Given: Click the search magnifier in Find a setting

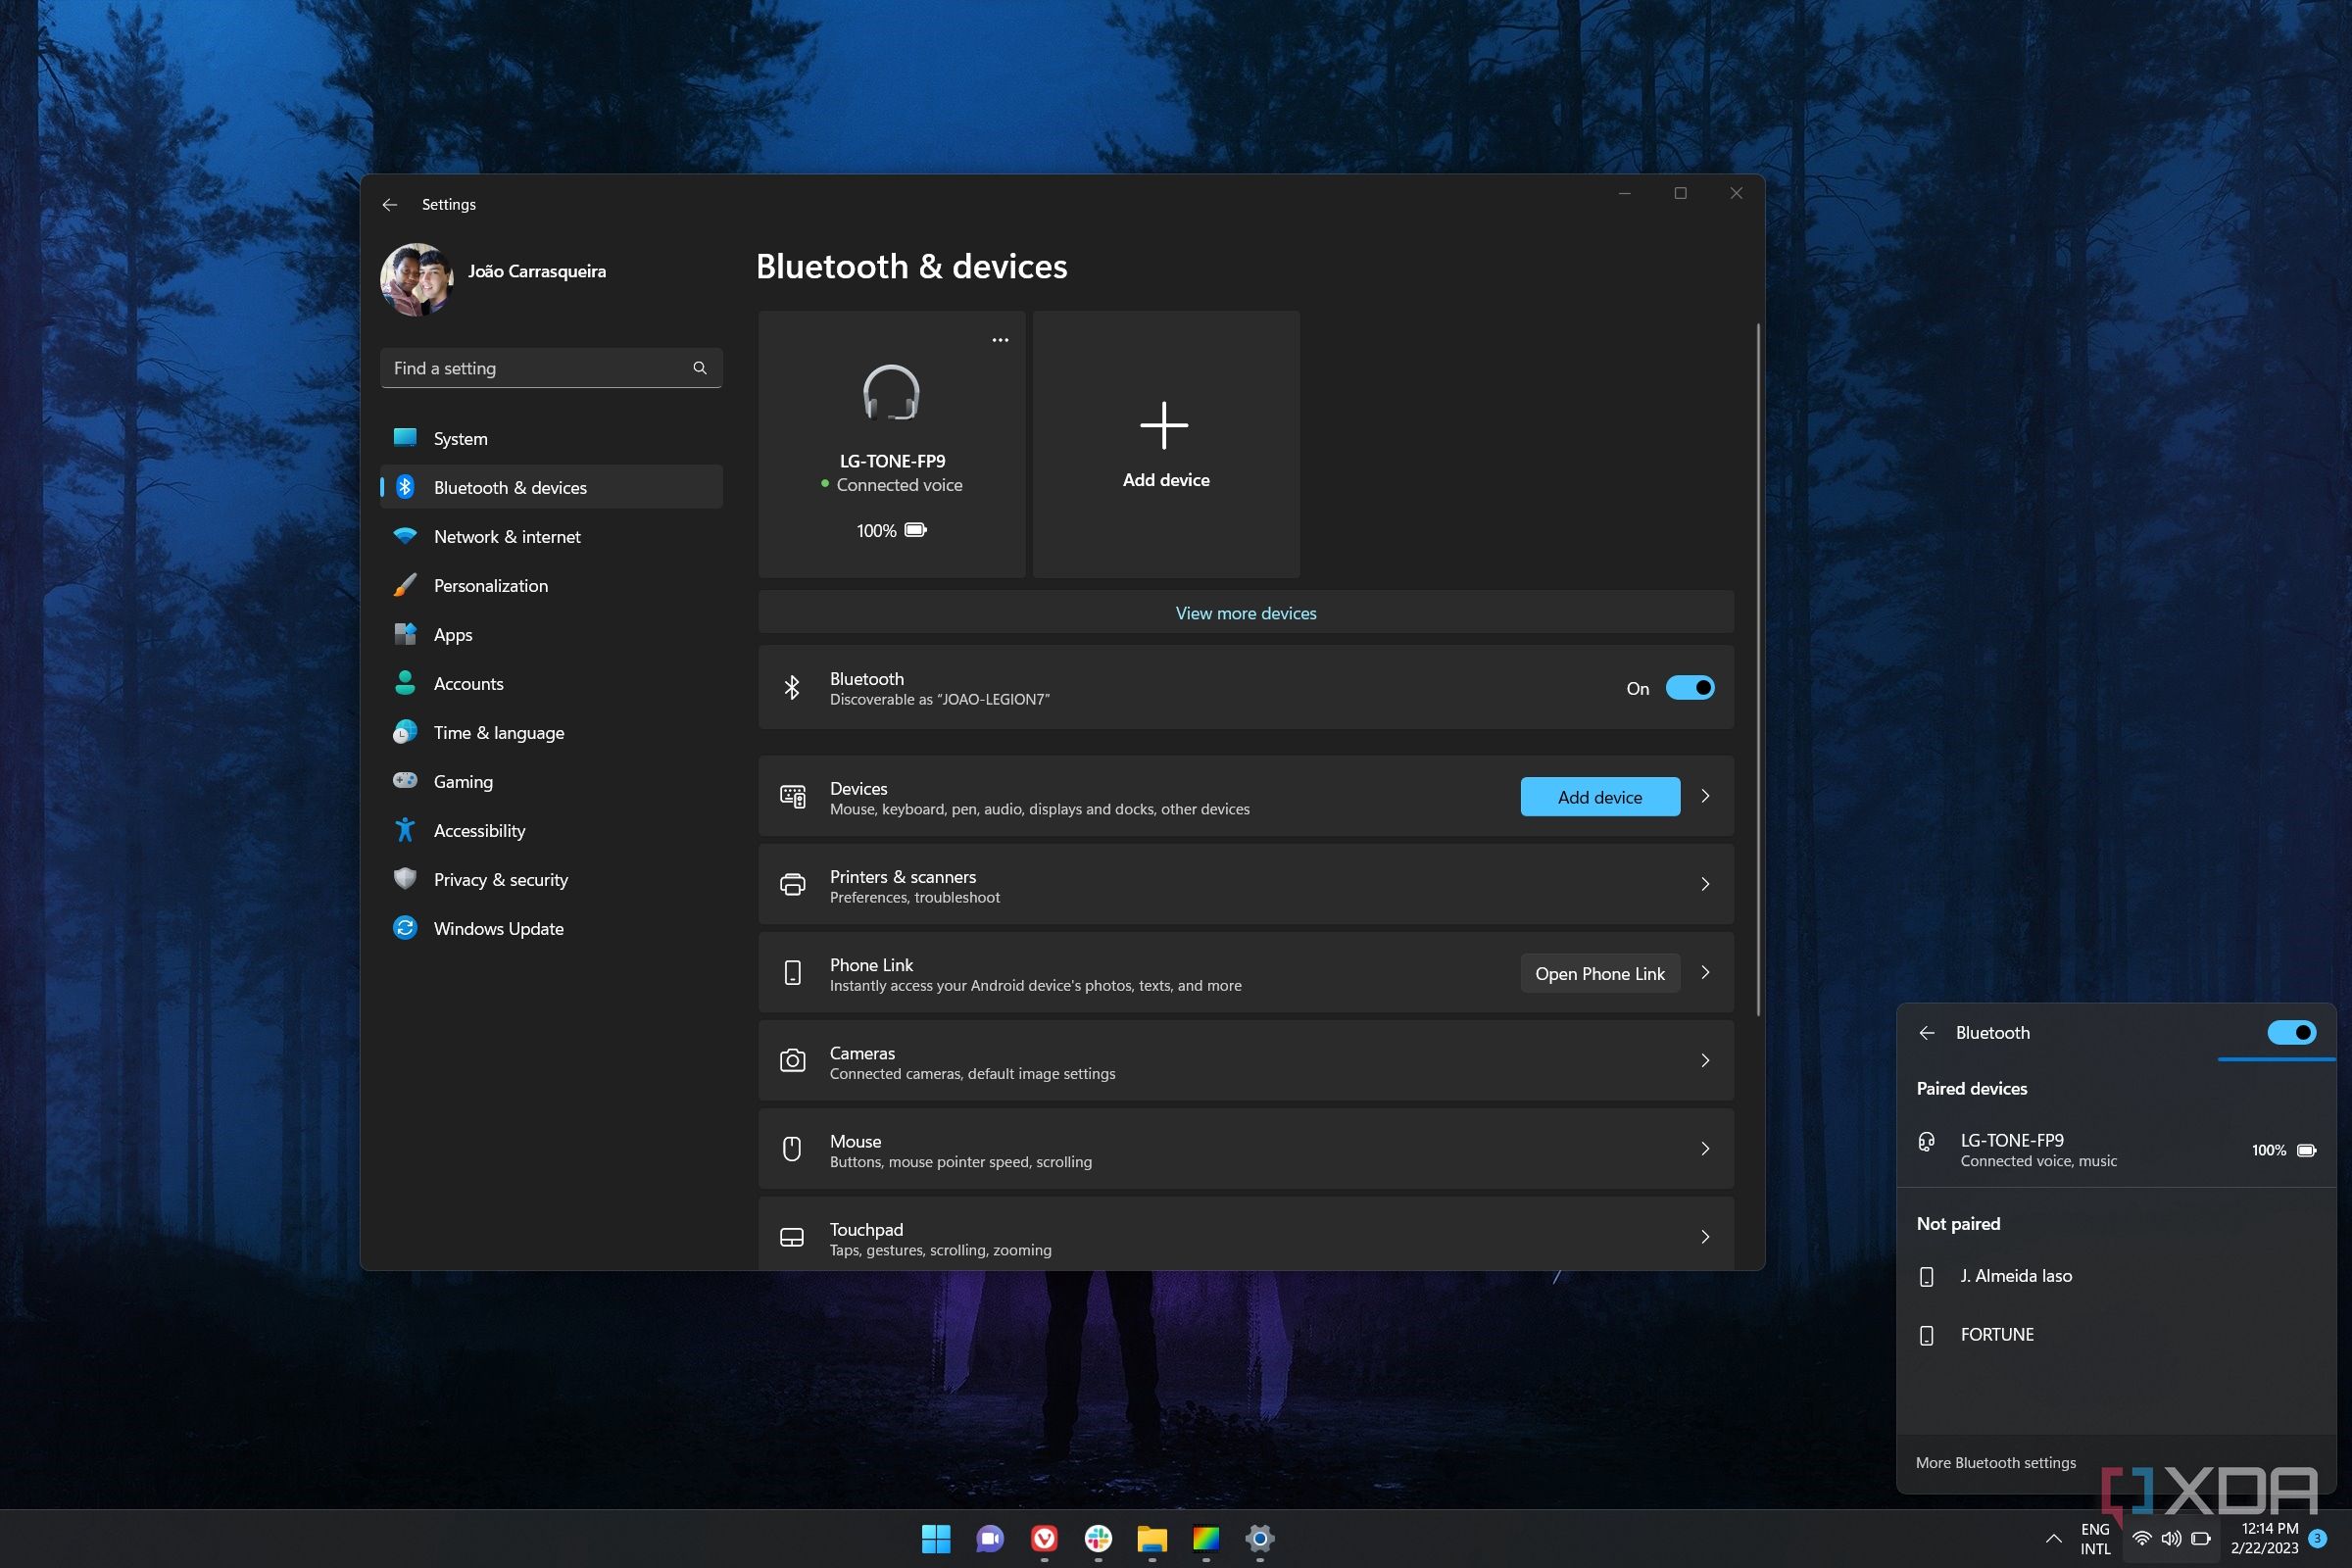Looking at the screenshot, I should pyautogui.click(x=700, y=368).
